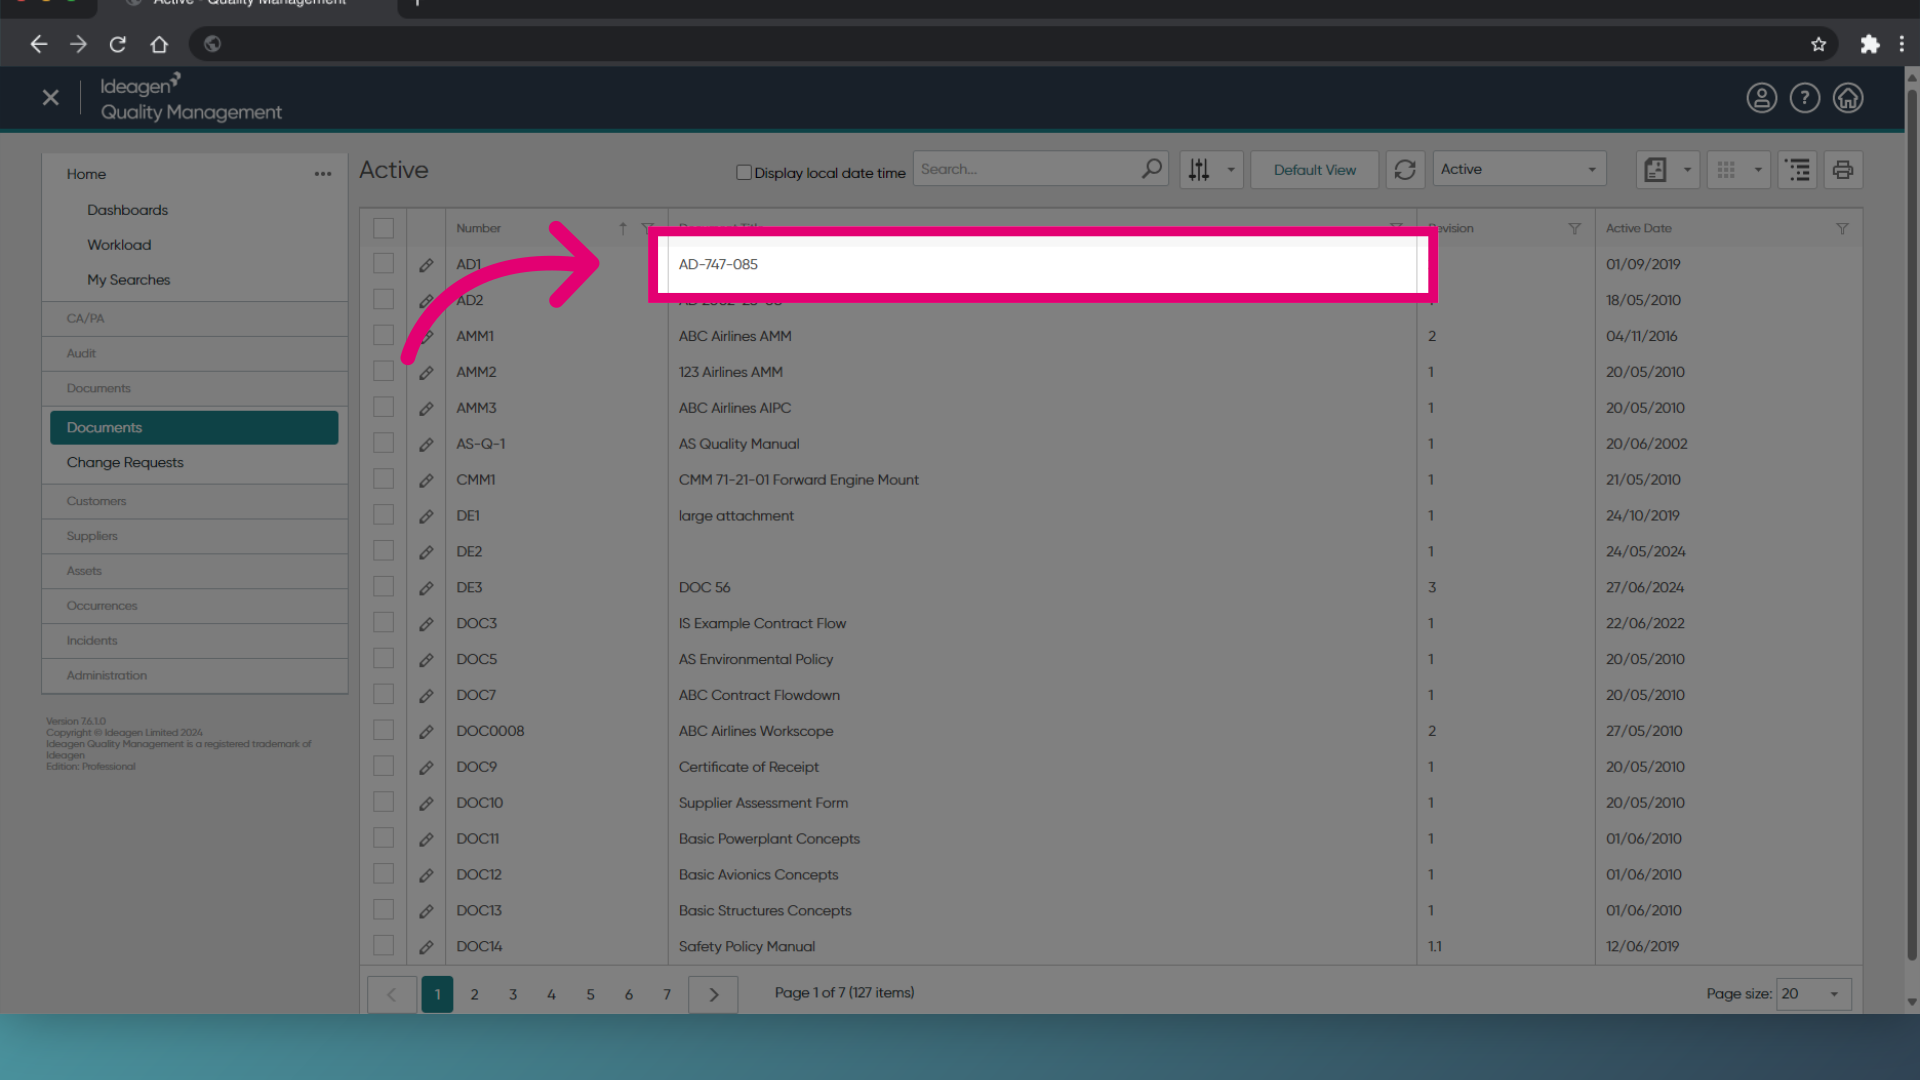Viewport: 1920px width, 1080px height.
Task: Open Dashboards from the sidebar
Action: point(127,210)
